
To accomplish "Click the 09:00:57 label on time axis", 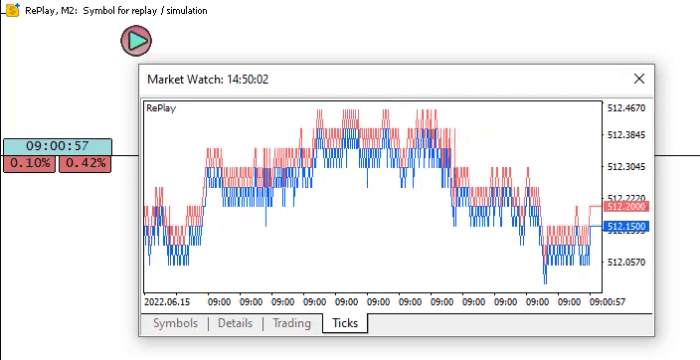I will point(607,302).
